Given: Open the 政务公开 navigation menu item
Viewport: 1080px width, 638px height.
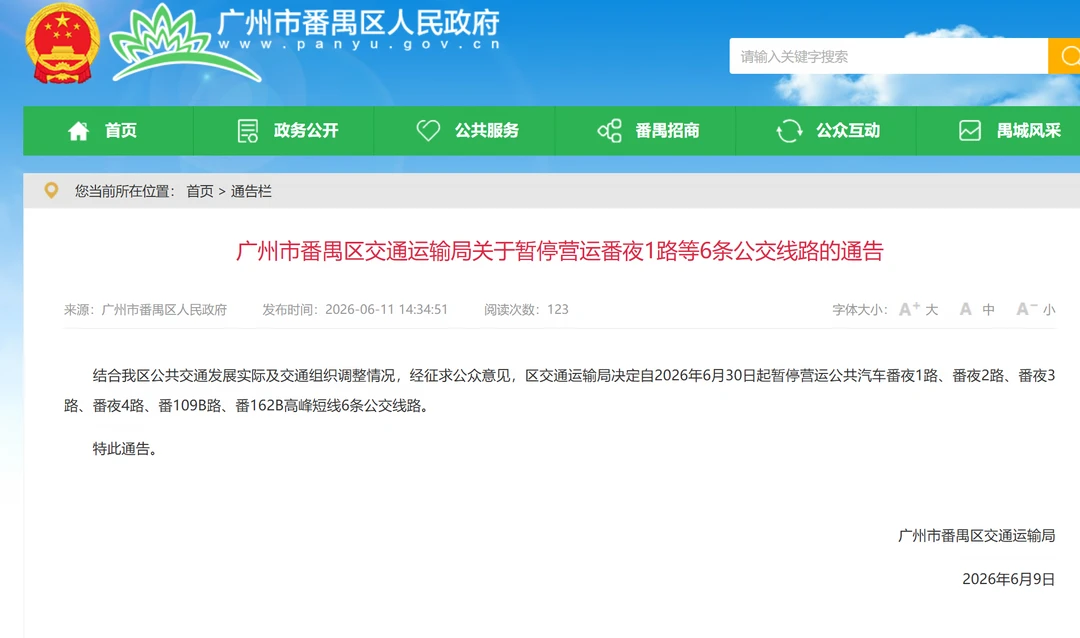Looking at the screenshot, I should click(x=284, y=130).
